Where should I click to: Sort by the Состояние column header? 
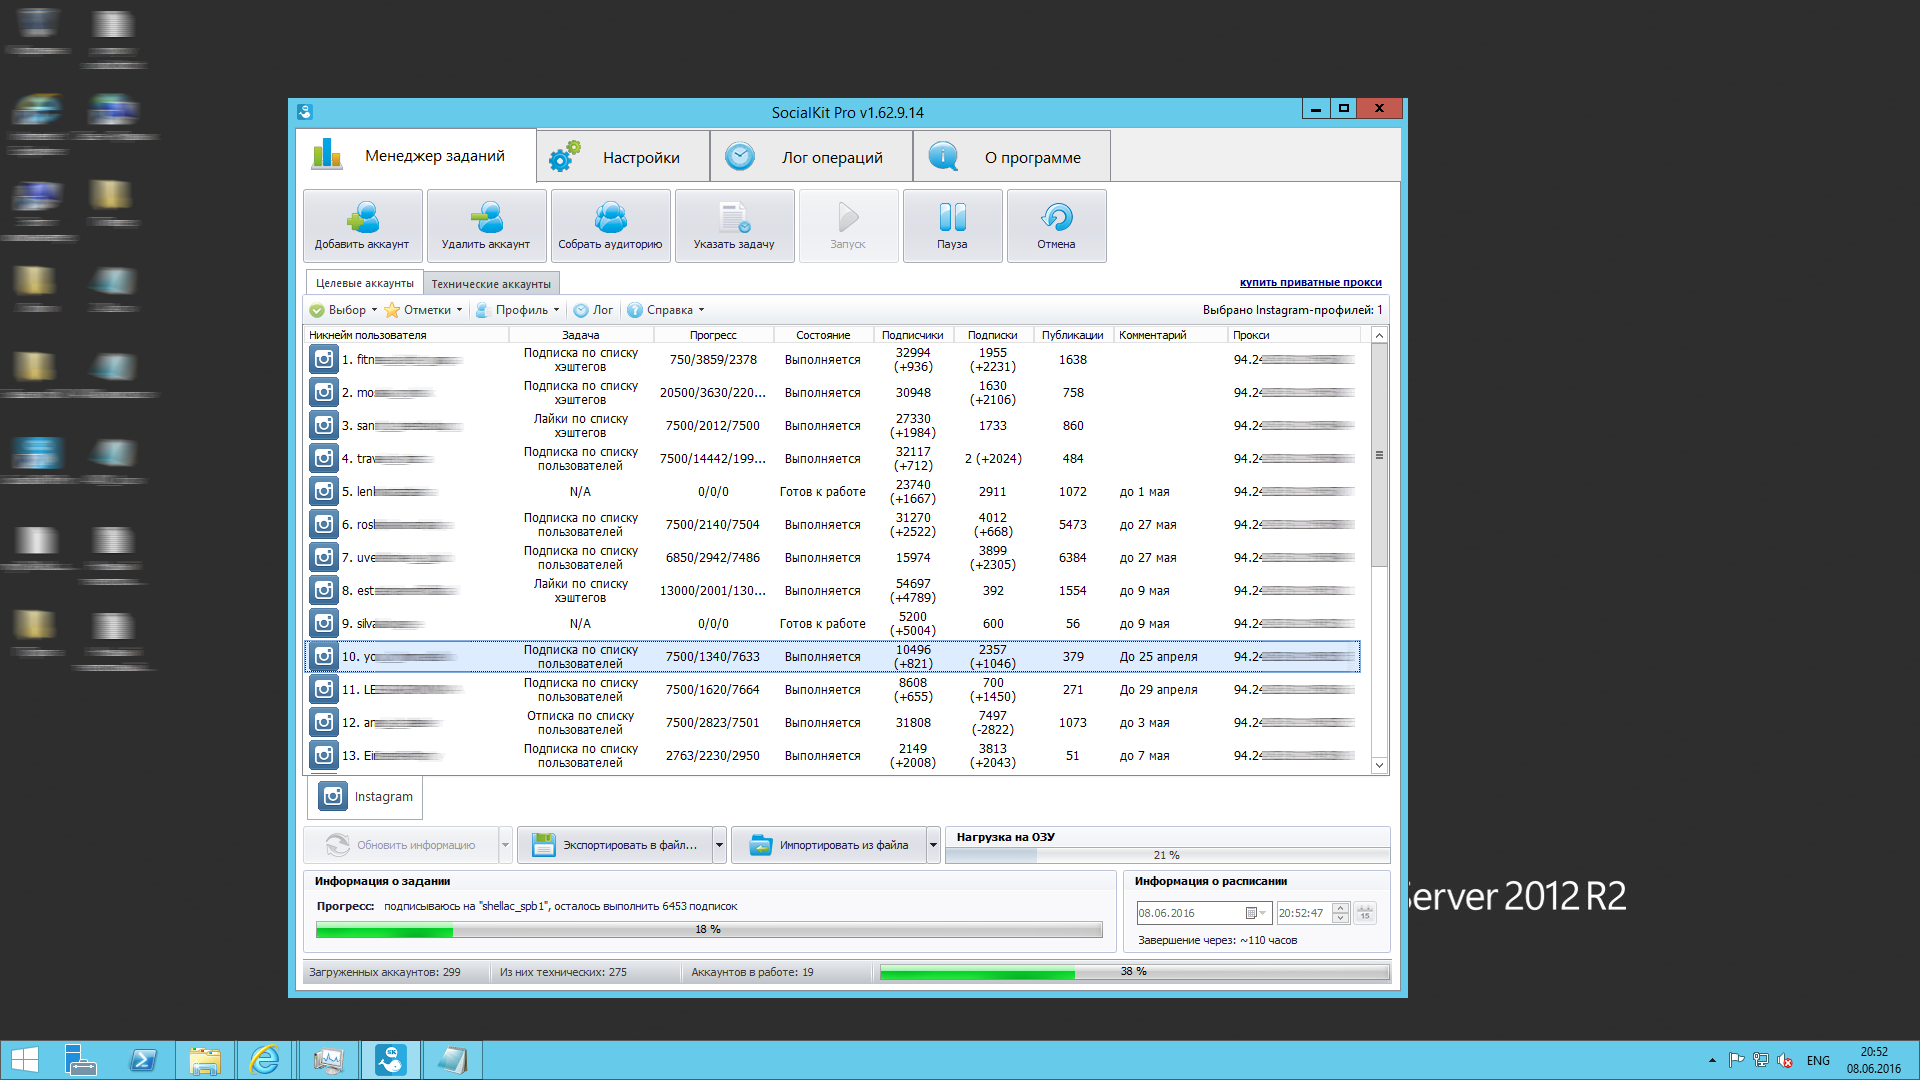[x=823, y=335]
